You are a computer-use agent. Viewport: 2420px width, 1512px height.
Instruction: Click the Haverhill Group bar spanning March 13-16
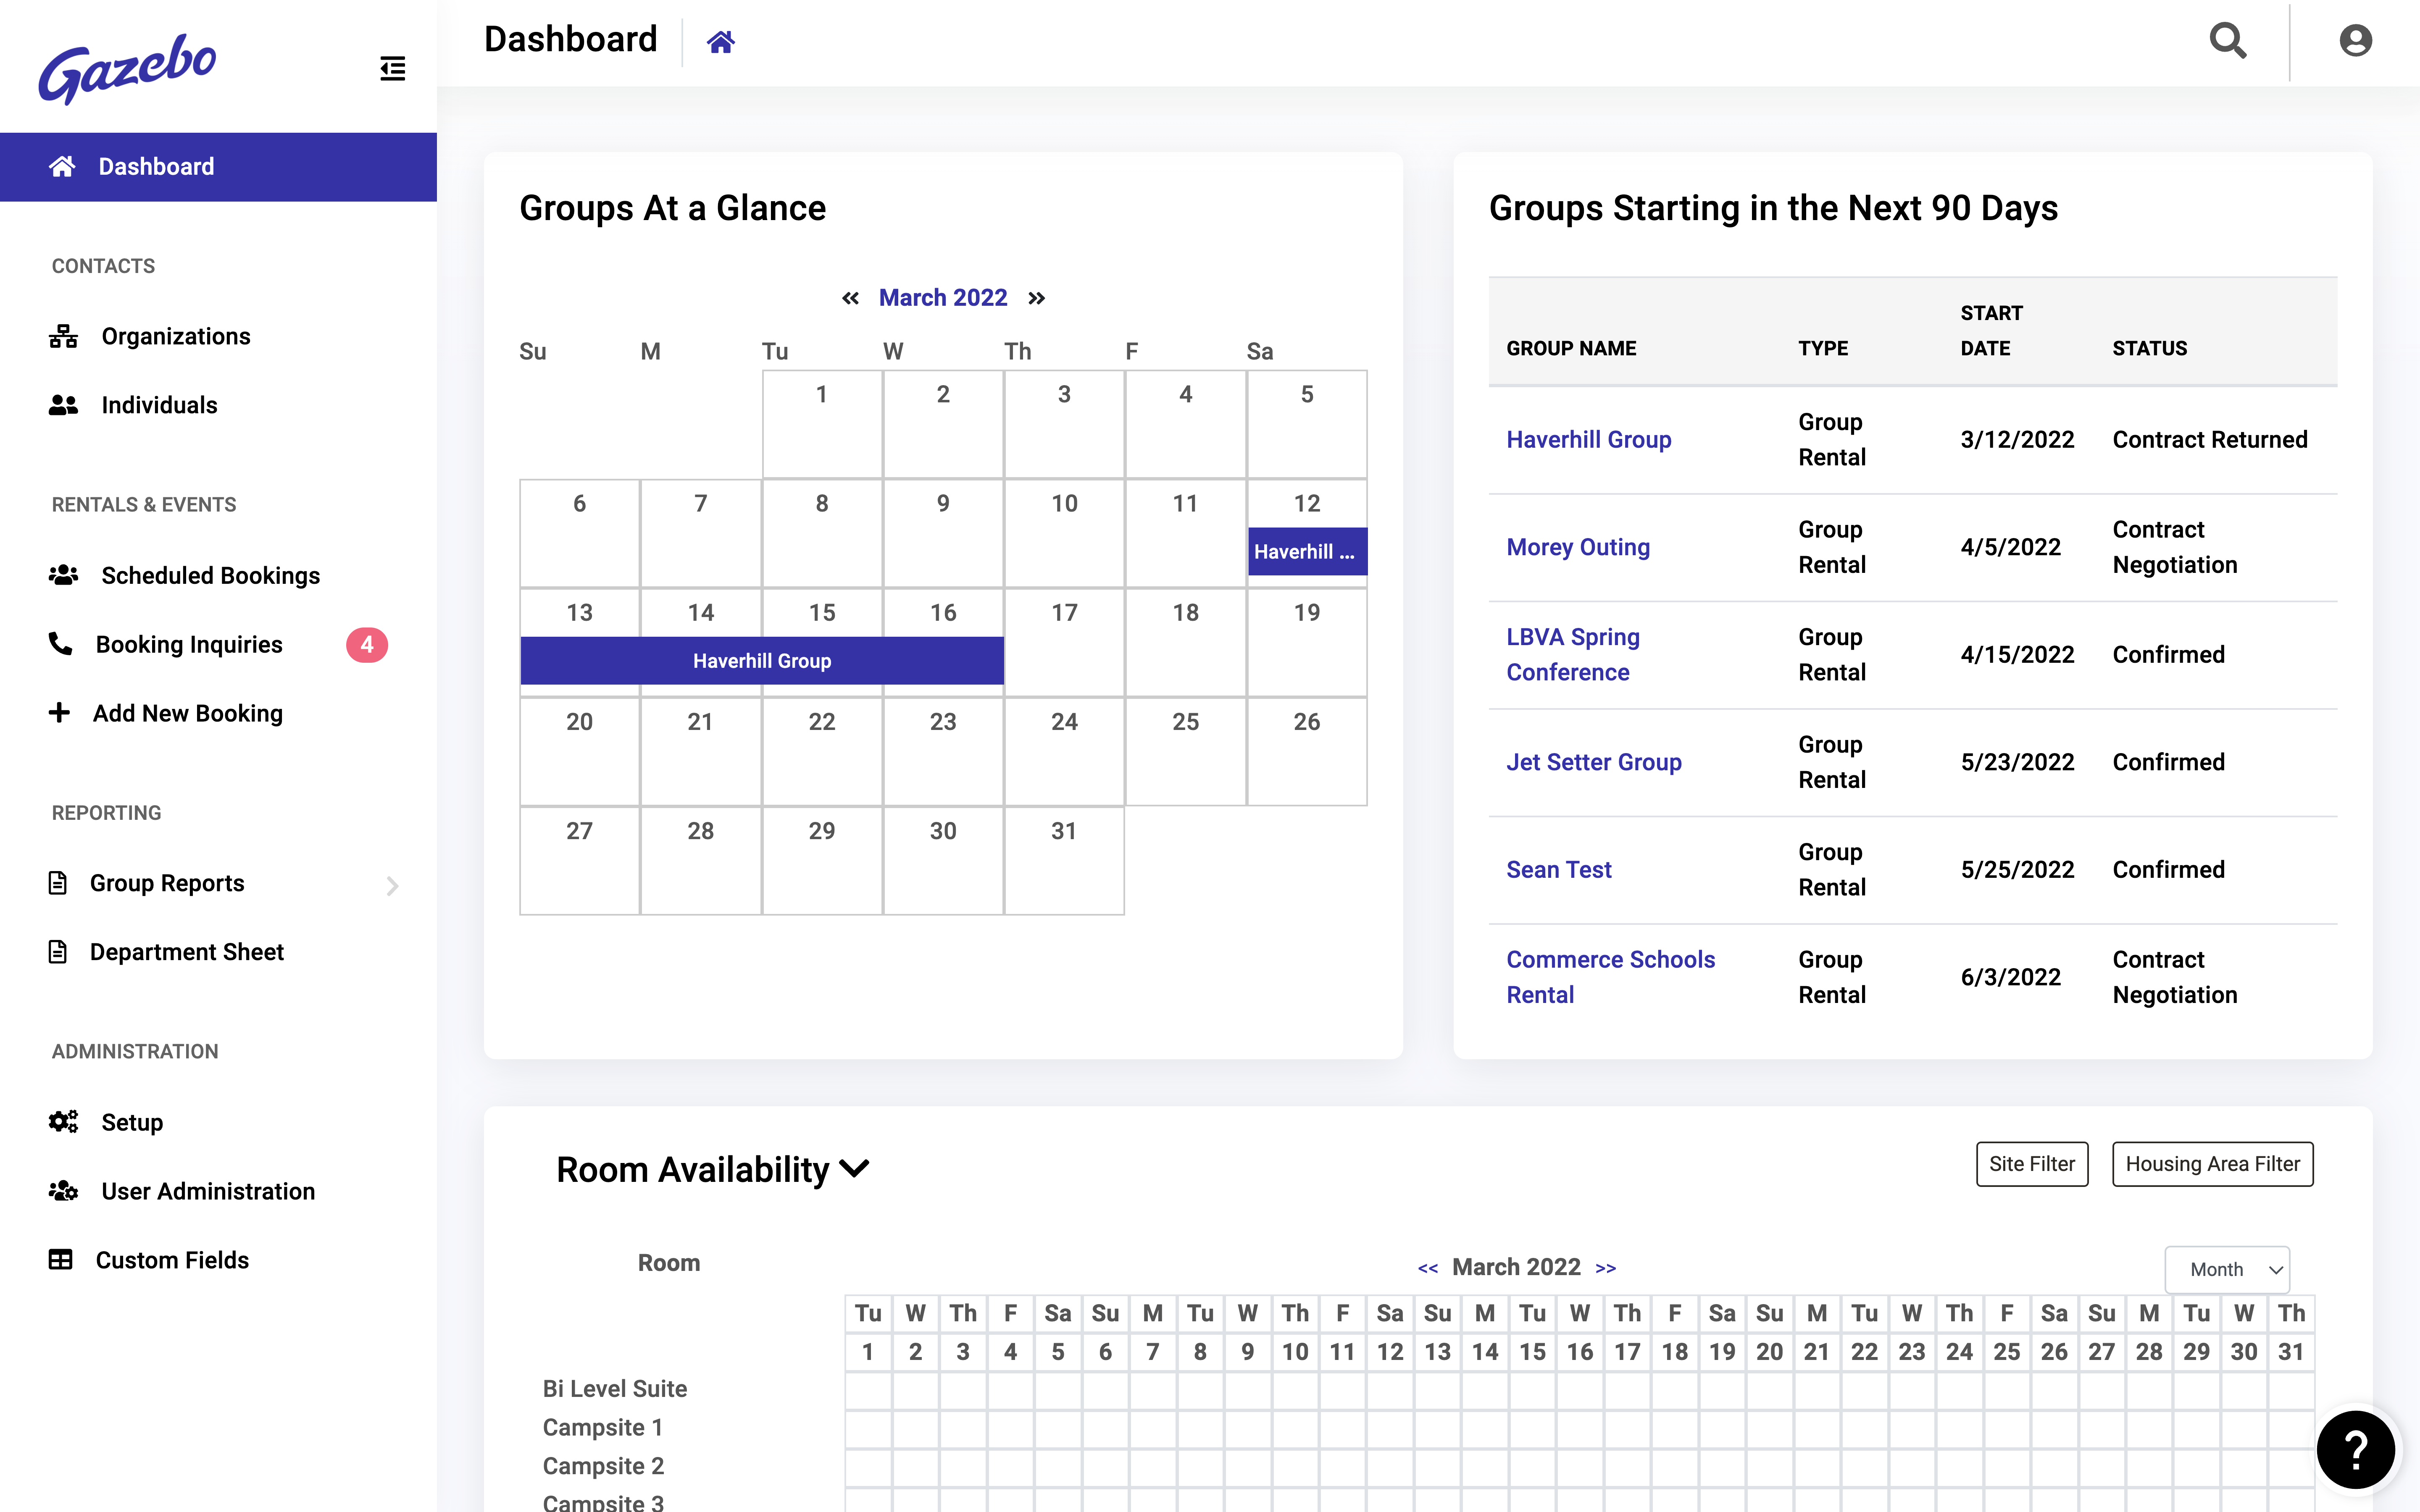[762, 661]
